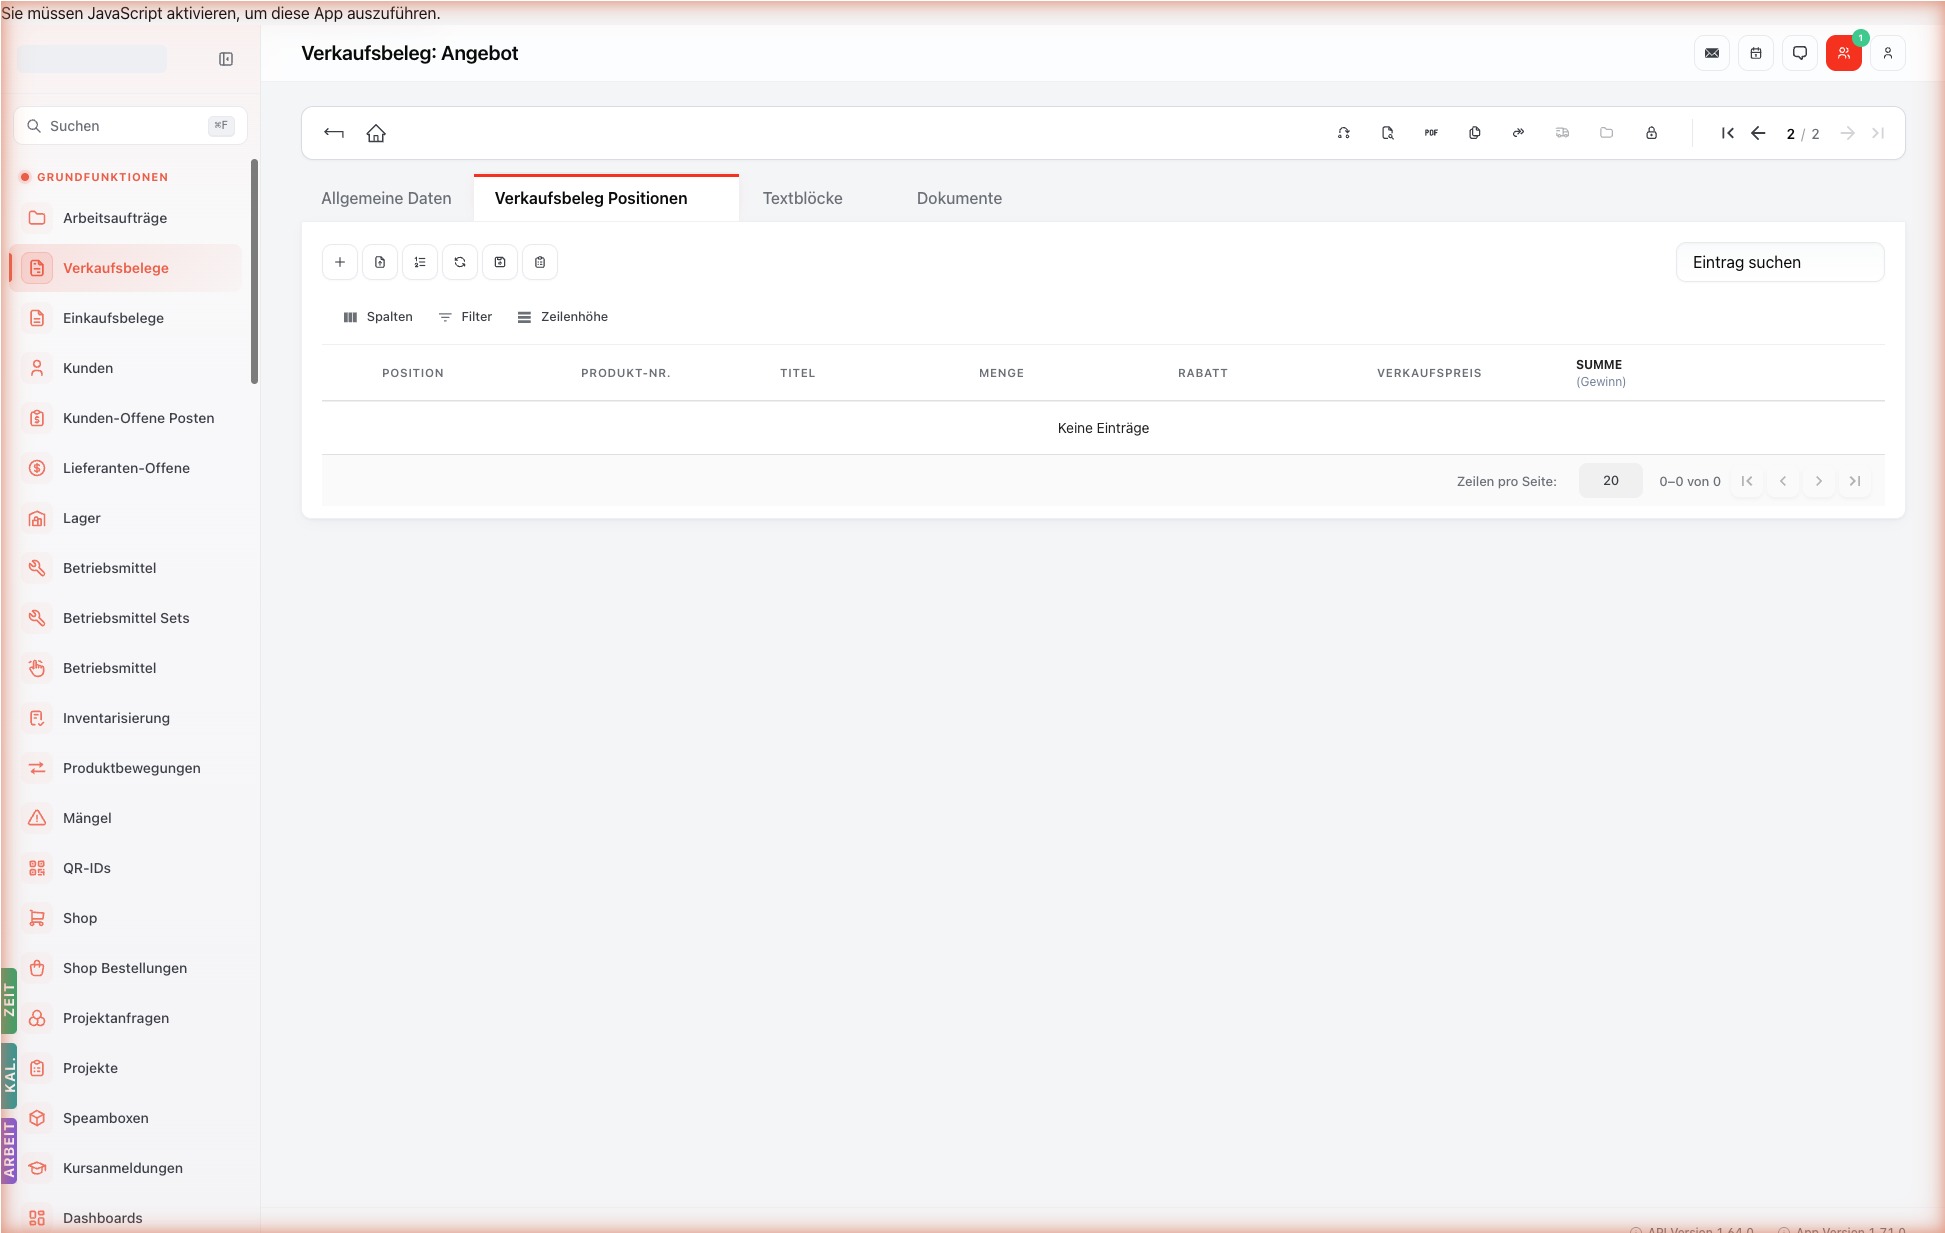Screen dimensions: 1945x1233
Task: Click the home icon in the toolbar
Action: point(376,133)
